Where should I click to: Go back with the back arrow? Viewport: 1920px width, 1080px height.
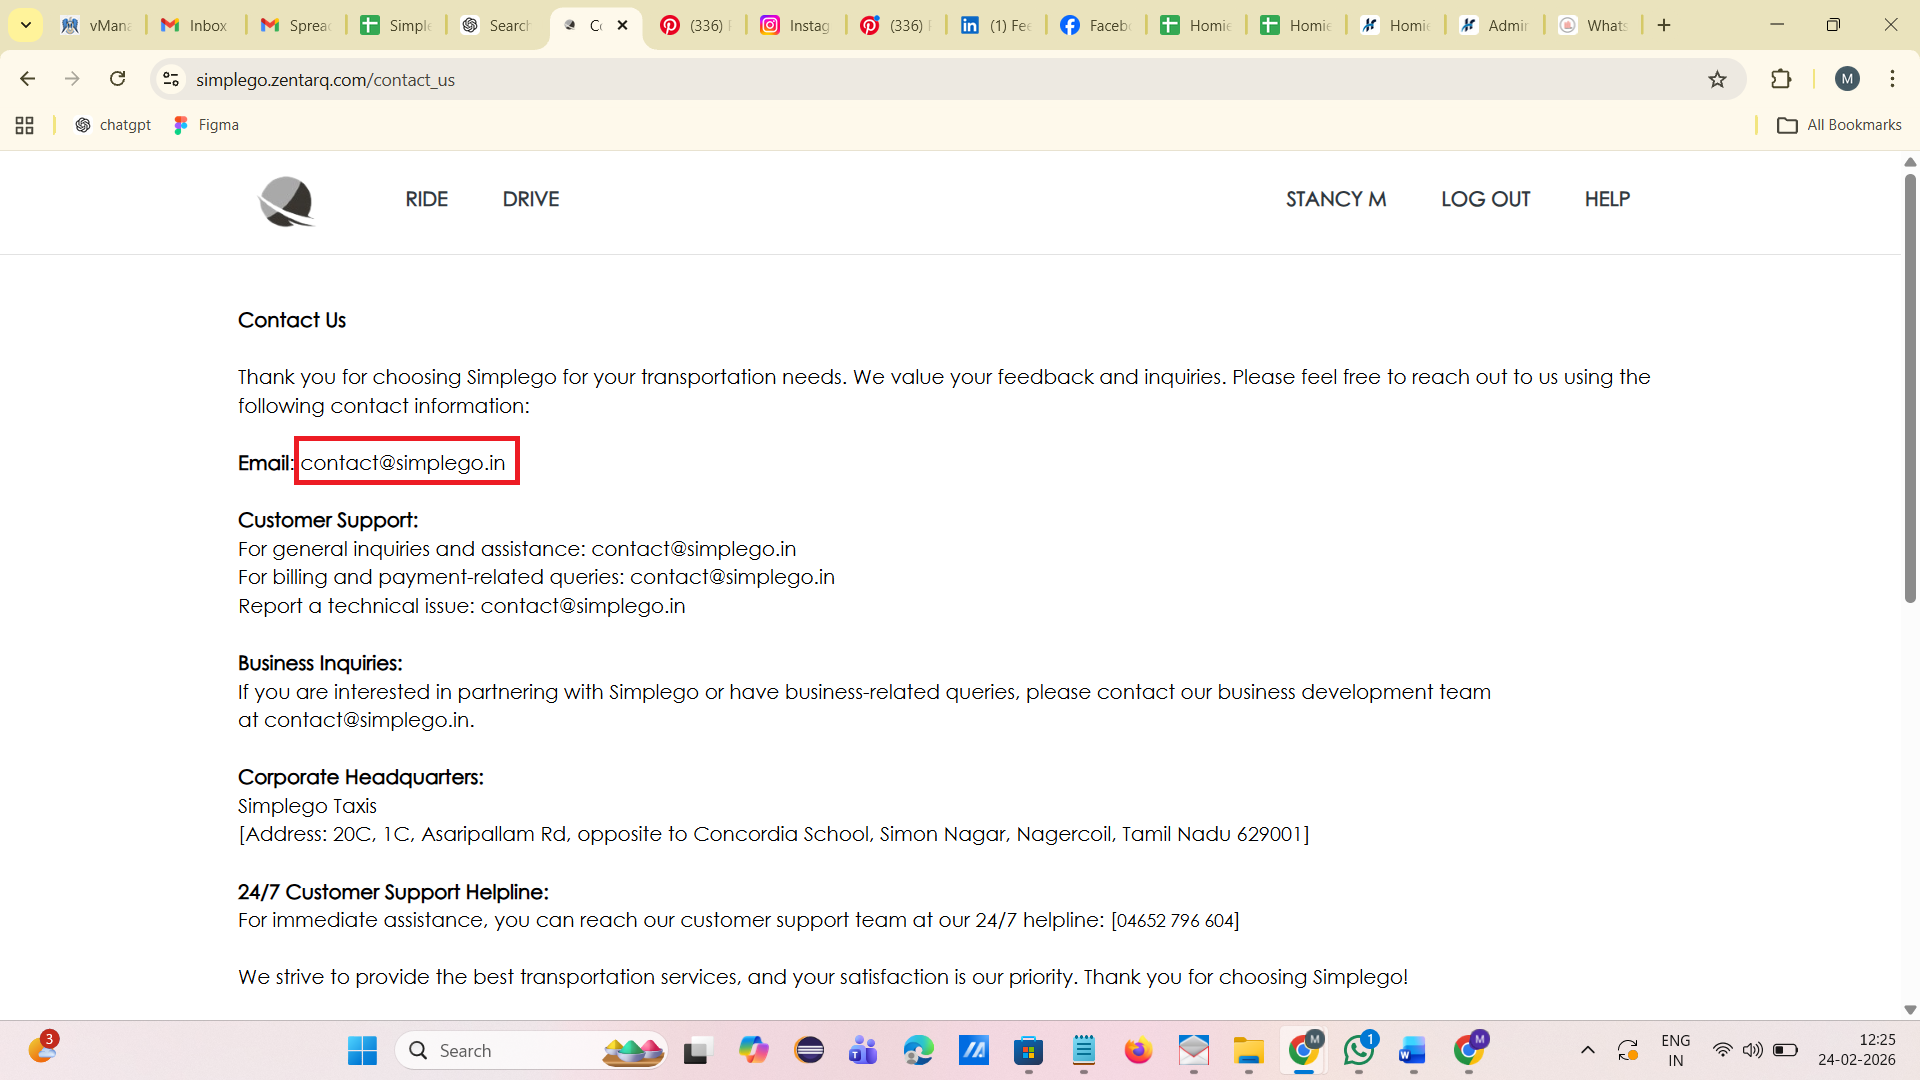click(28, 79)
